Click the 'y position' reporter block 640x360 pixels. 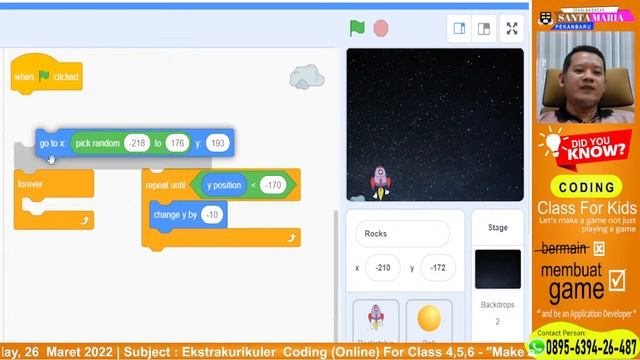click(224, 185)
